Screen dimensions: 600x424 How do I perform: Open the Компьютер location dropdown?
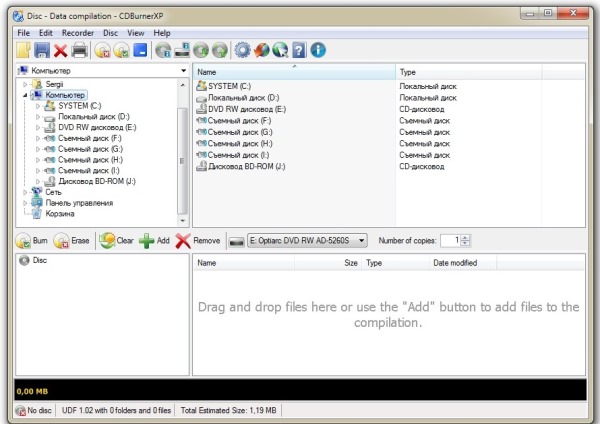click(x=184, y=70)
